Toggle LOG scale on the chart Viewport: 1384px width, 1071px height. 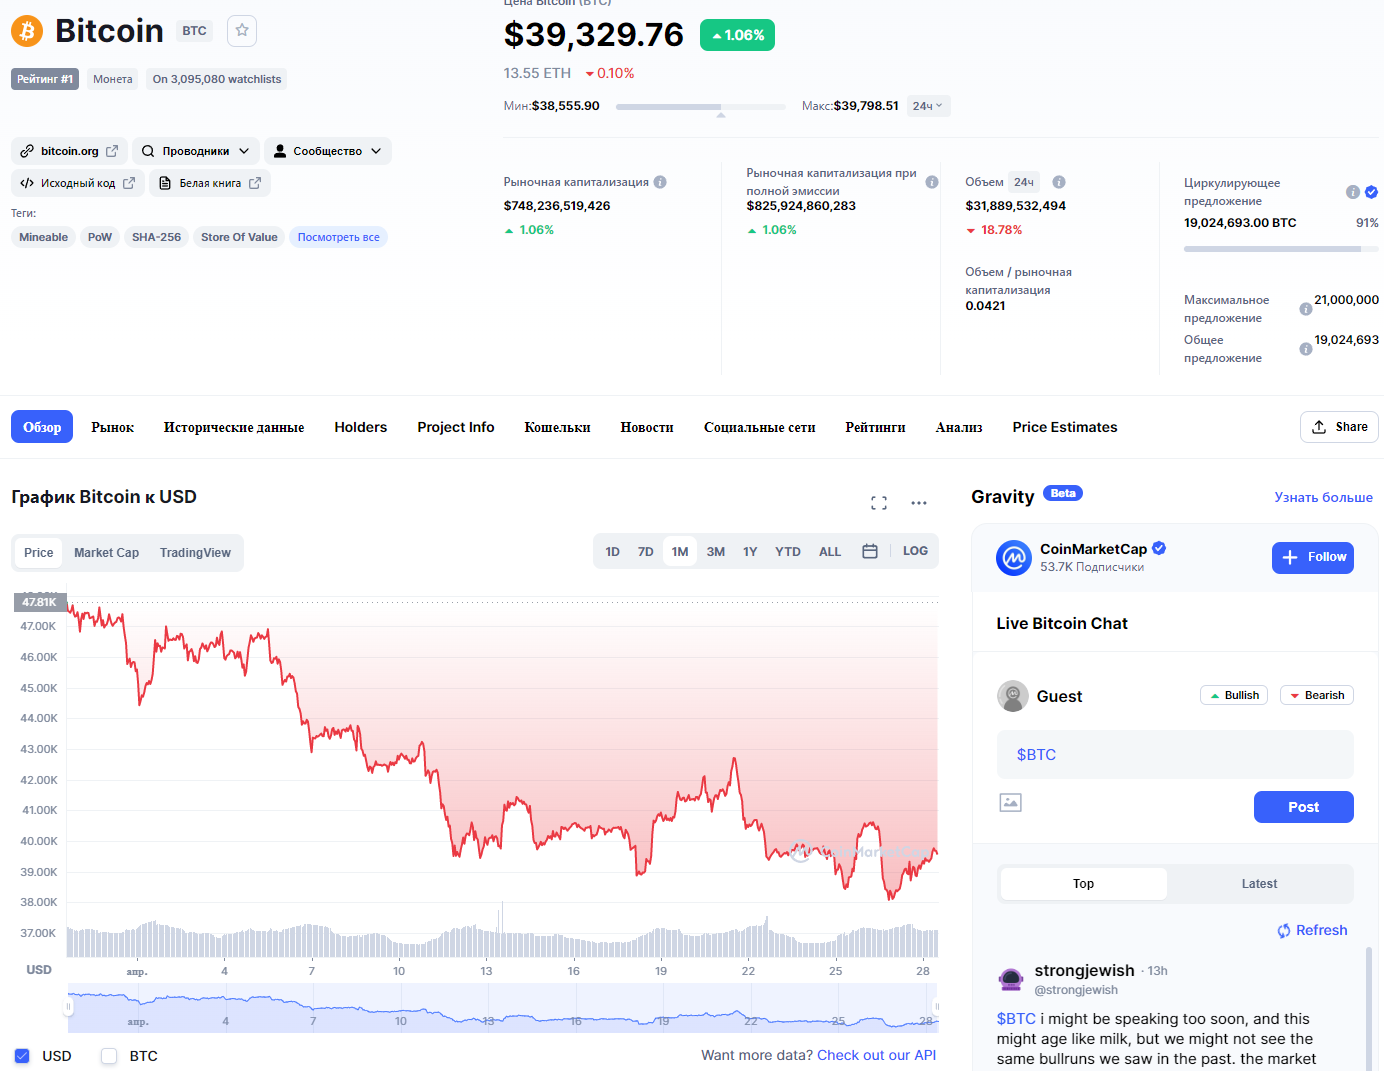pyautogui.click(x=915, y=552)
